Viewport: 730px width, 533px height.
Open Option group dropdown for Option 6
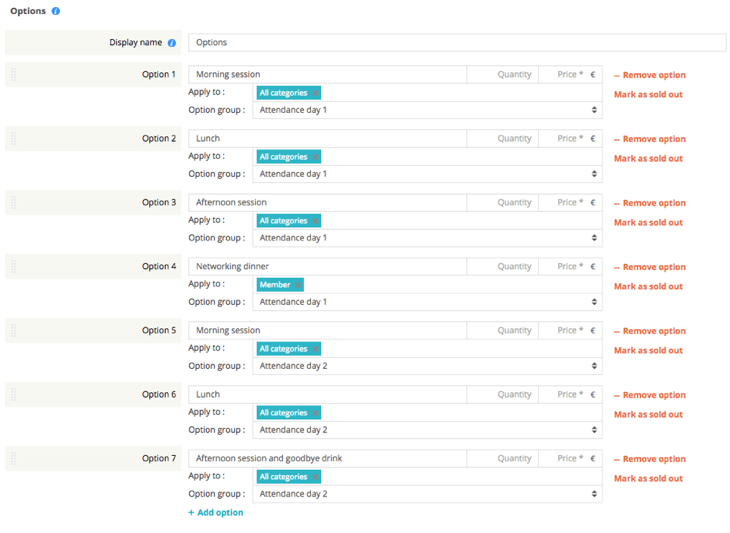(426, 430)
